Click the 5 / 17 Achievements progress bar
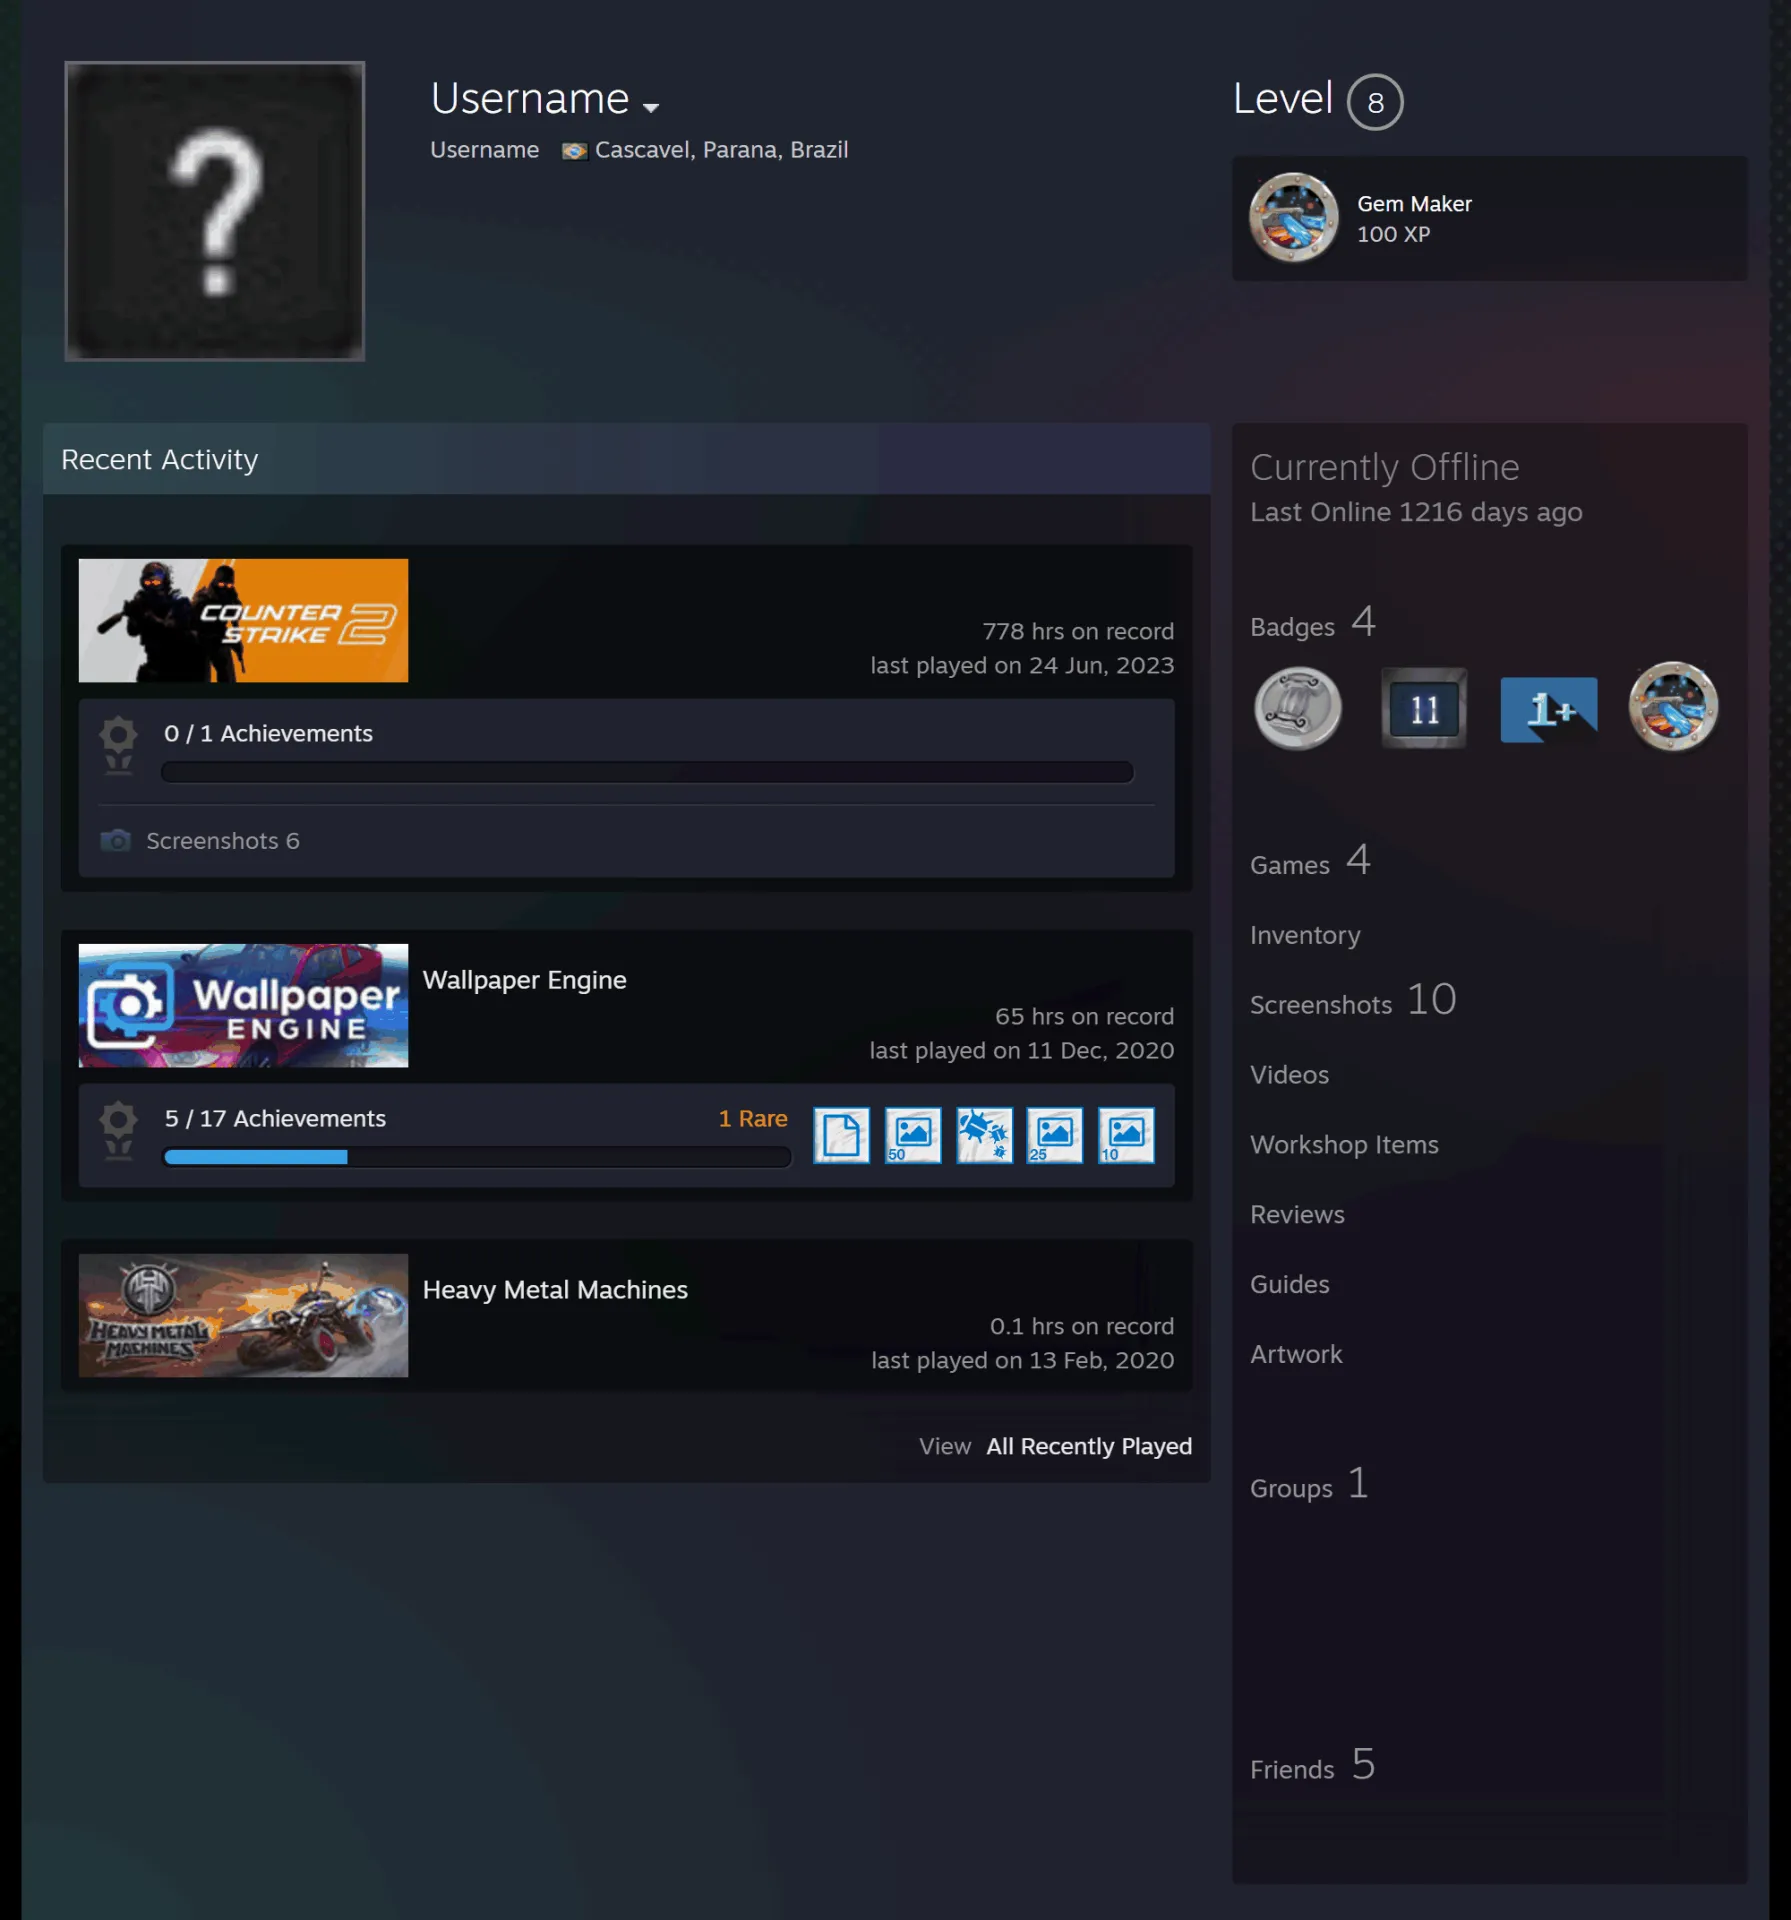The image size is (1791, 1920). pos(477,1157)
